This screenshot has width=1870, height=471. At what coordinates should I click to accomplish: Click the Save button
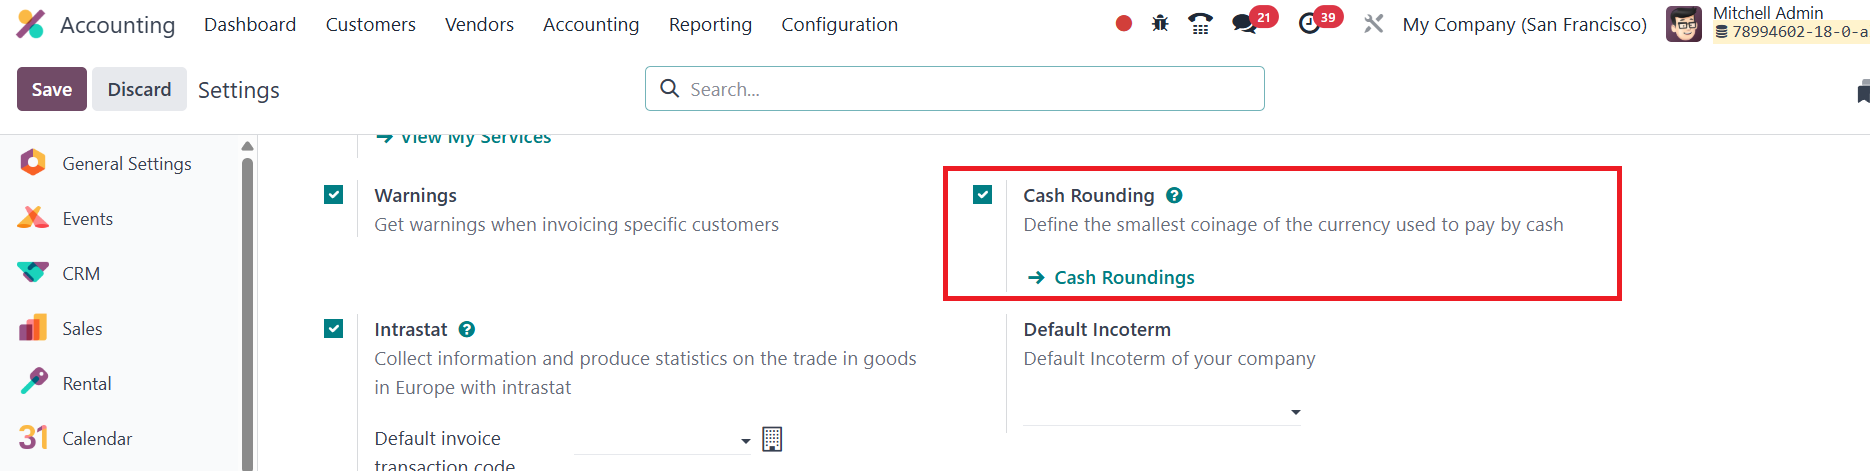click(52, 89)
